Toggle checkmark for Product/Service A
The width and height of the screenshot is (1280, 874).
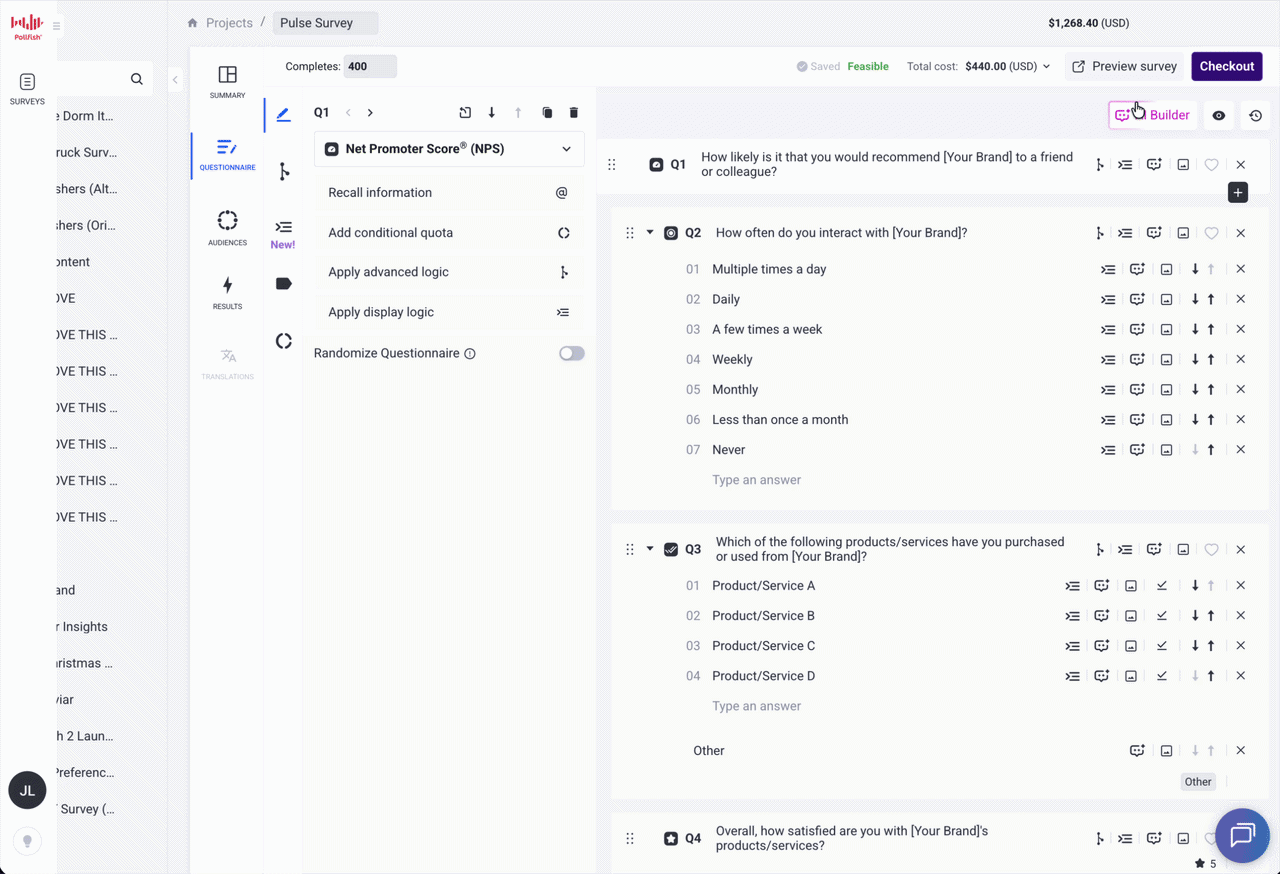pos(1162,586)
